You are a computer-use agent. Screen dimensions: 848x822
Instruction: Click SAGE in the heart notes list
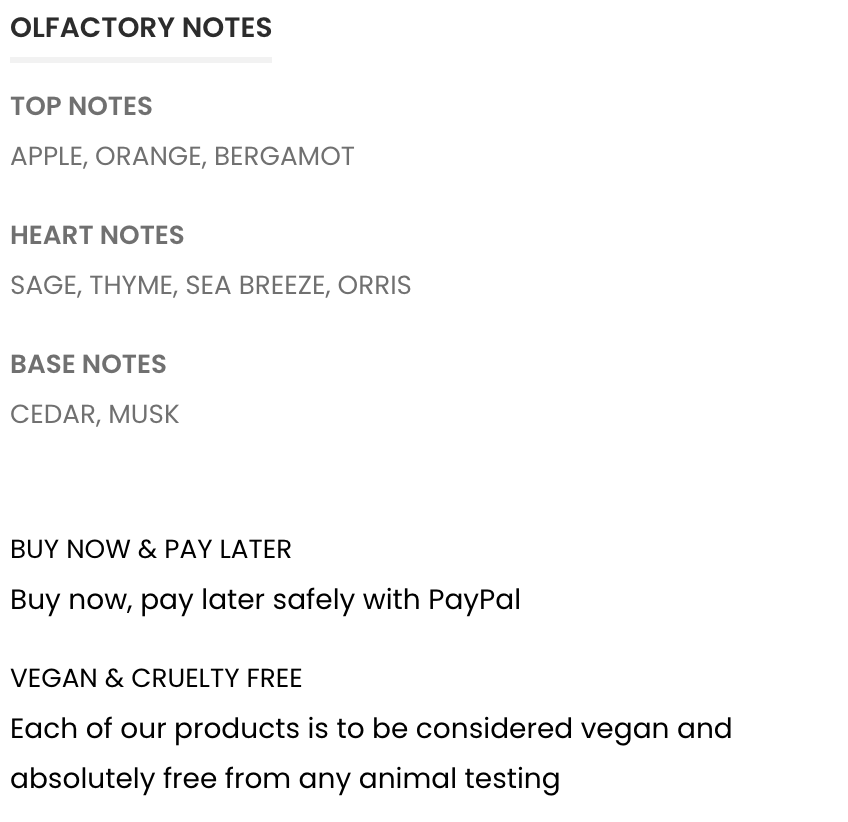coord(43,285)
